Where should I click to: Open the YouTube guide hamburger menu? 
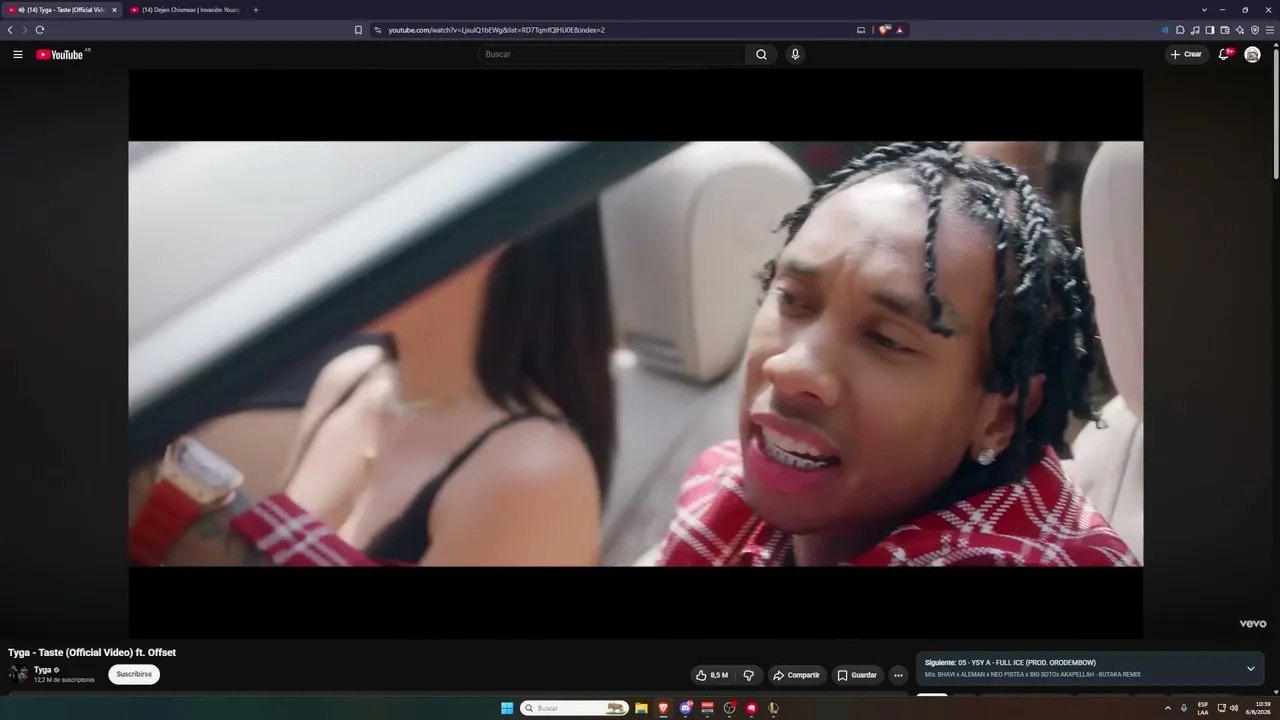coord(18,54)
